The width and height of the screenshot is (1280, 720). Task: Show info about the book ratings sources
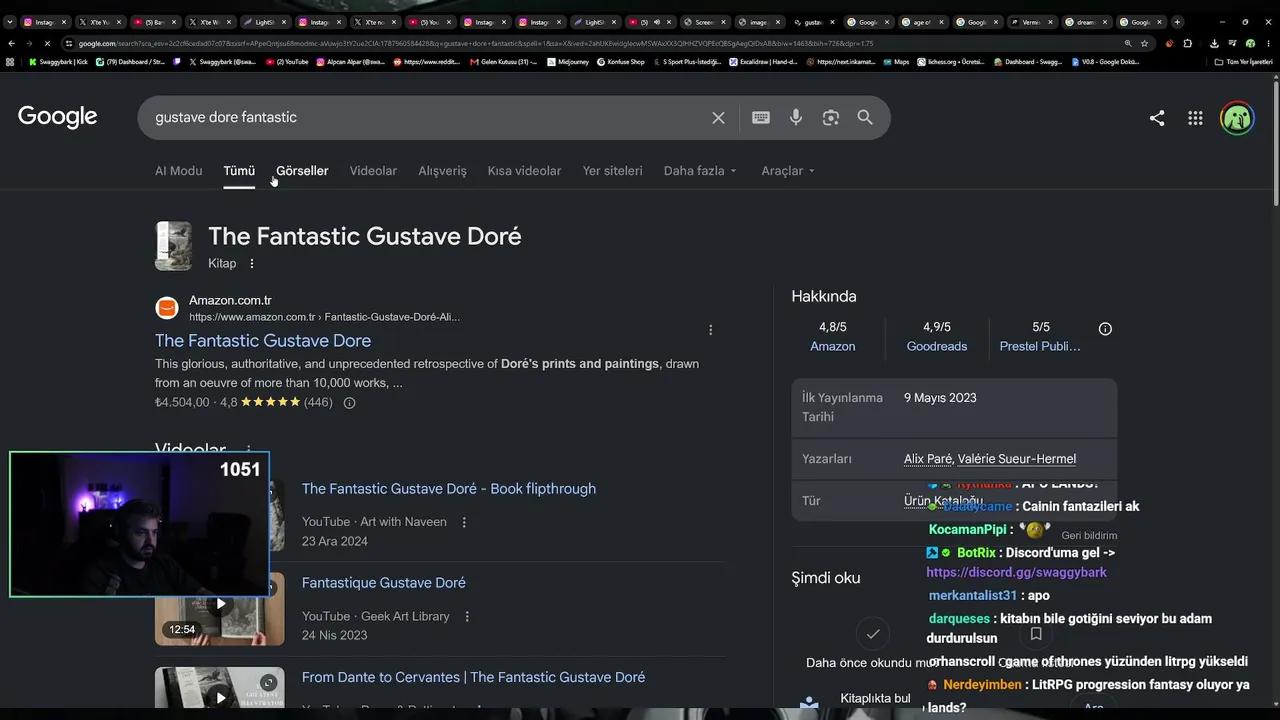1105,328
